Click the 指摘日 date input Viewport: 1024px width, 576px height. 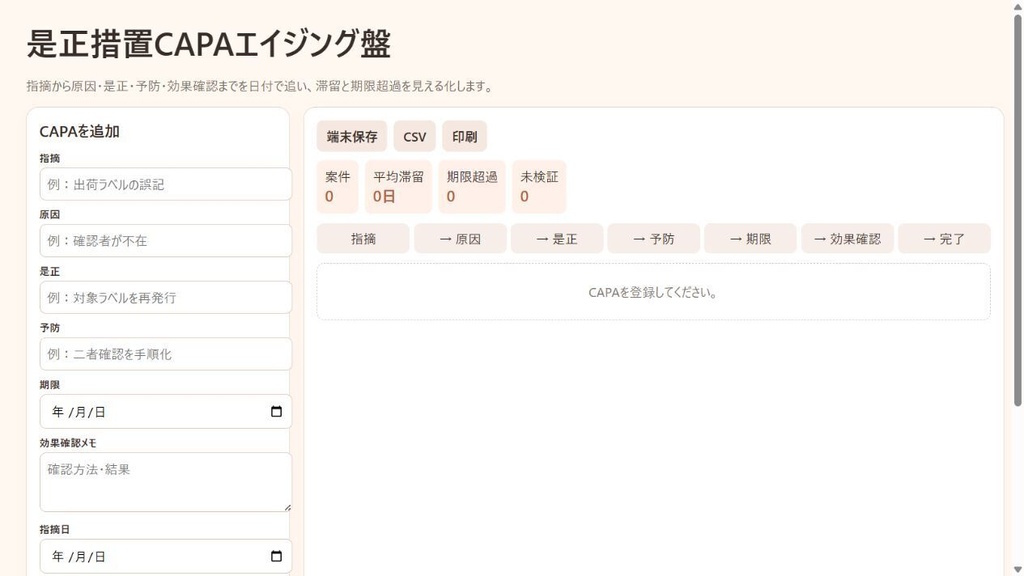pyautogui.click(x=166, y=556)
